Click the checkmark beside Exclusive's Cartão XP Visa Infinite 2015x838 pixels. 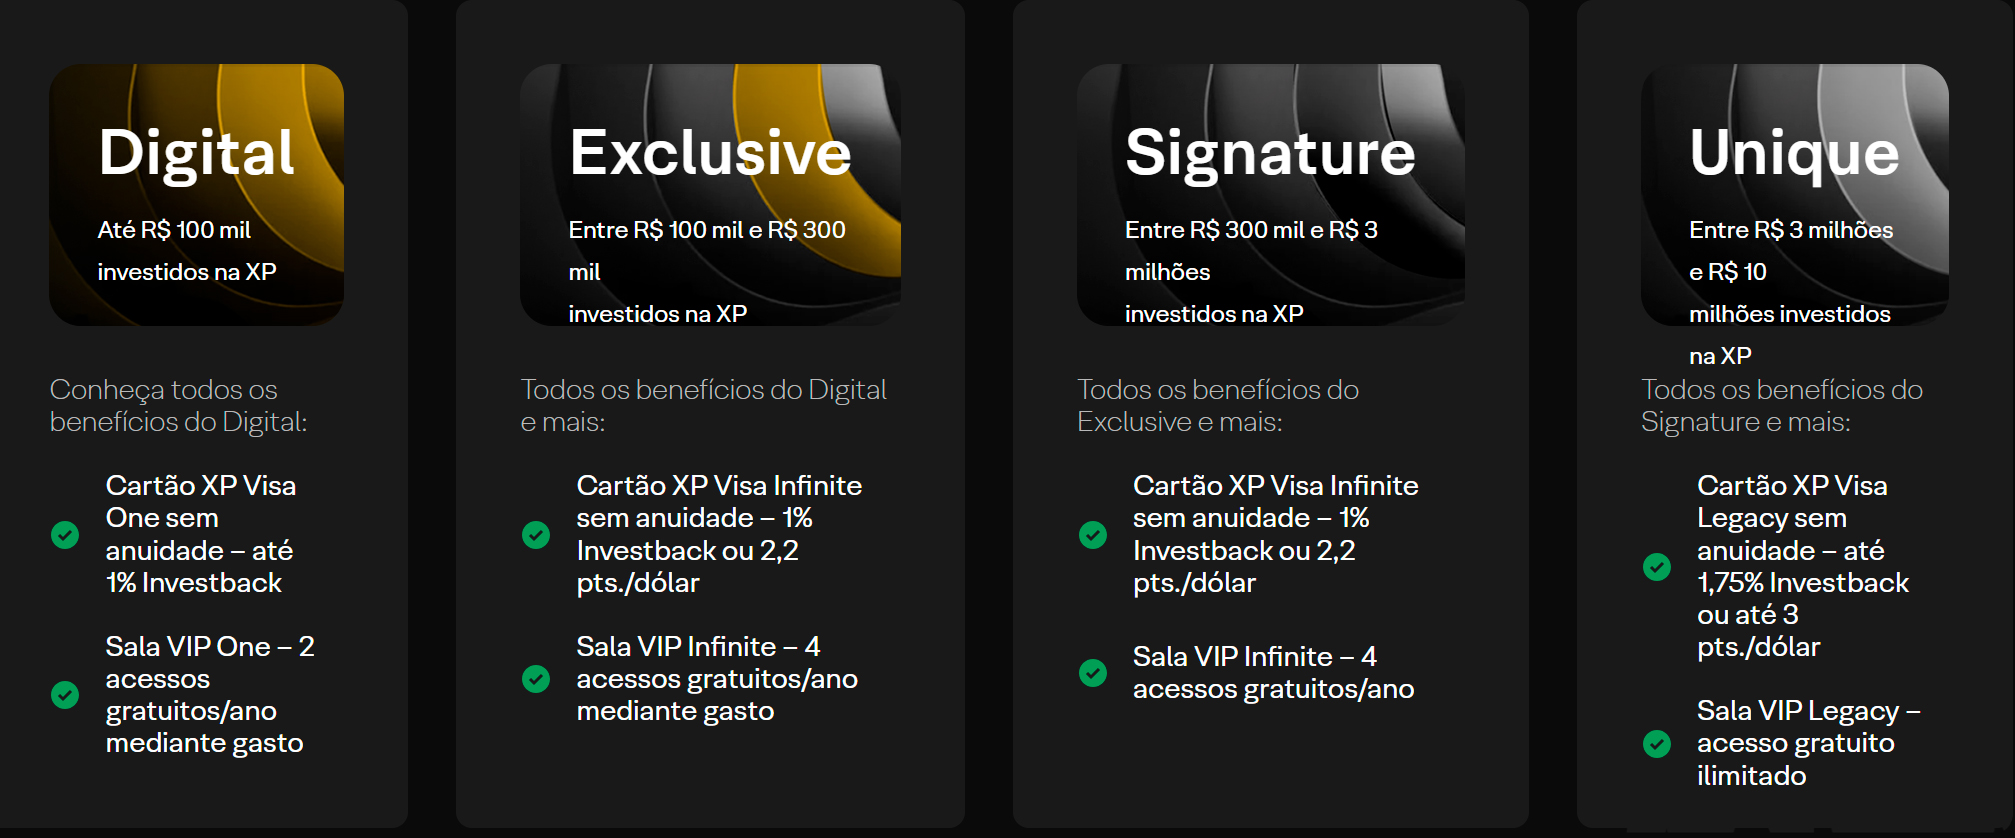tap(536, 535)
